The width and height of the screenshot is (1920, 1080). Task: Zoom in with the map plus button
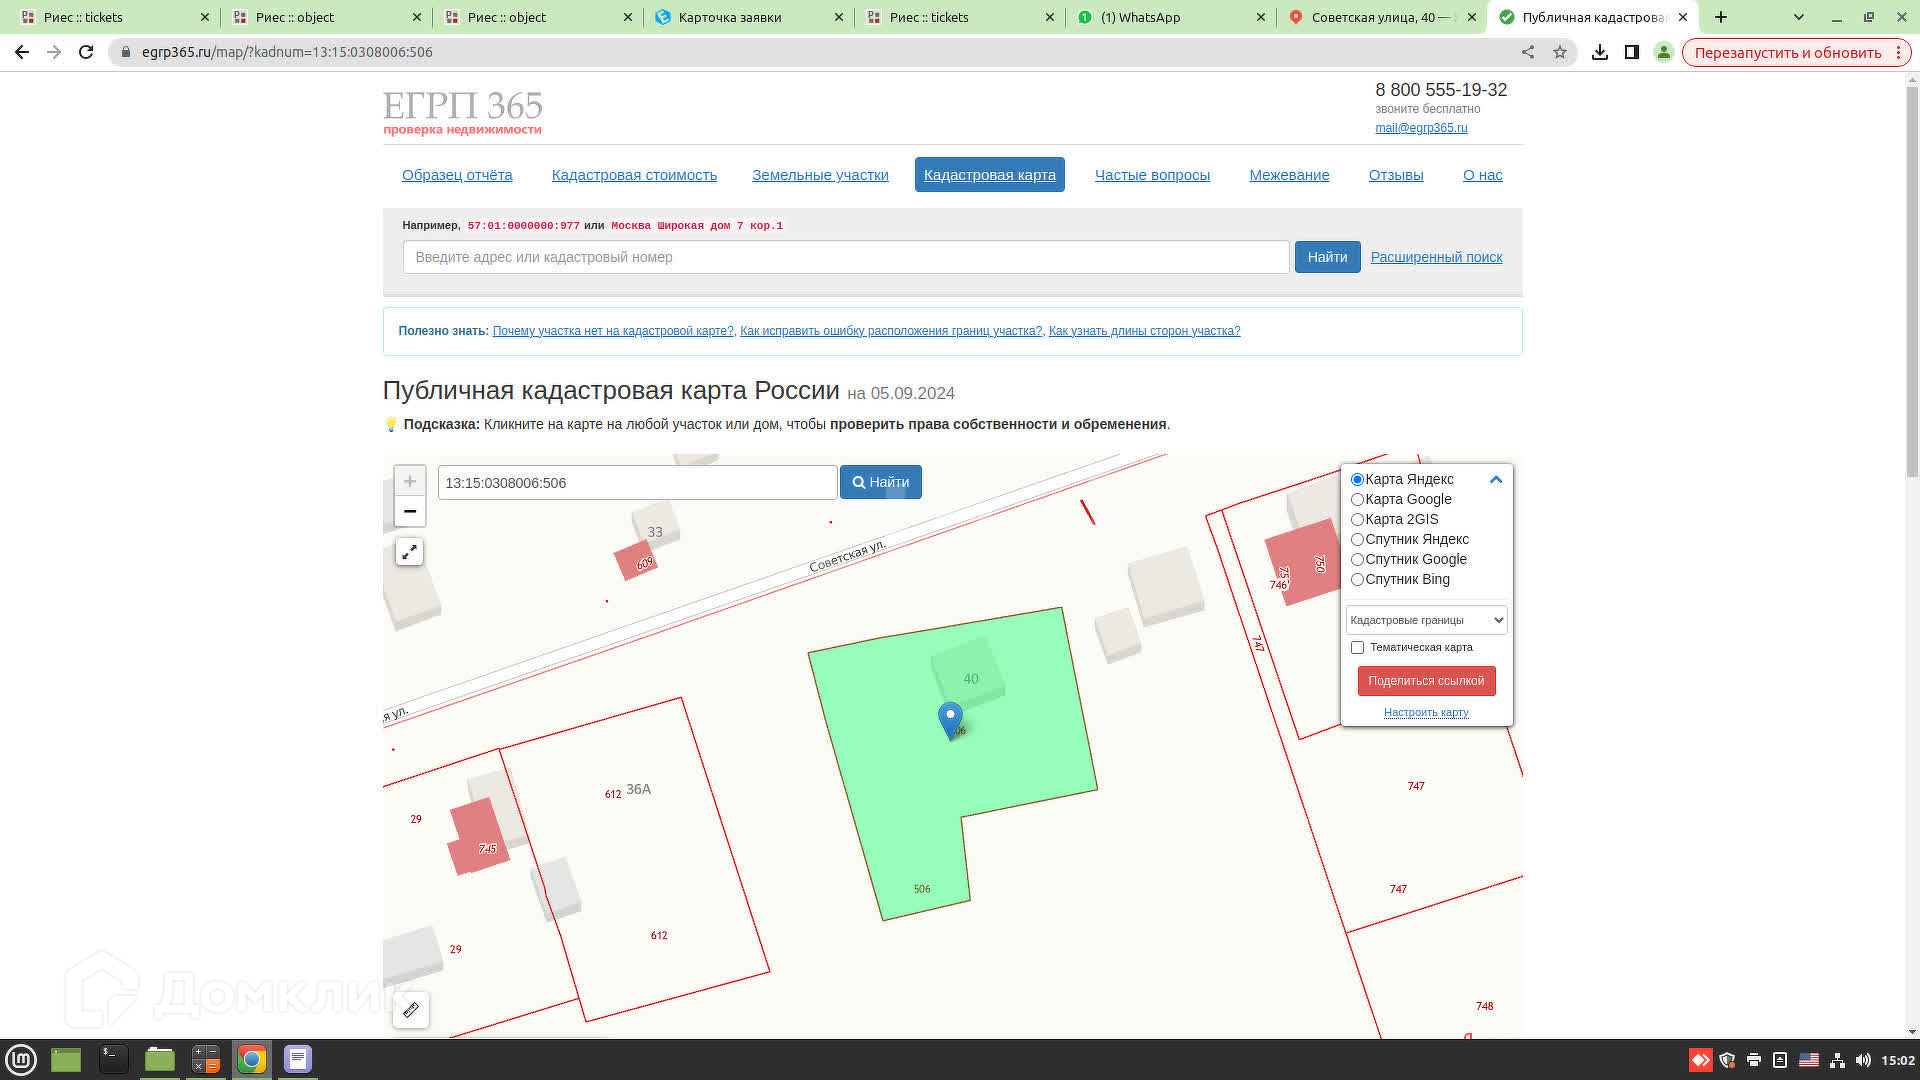pyautogui.click(x=410, y=481)
